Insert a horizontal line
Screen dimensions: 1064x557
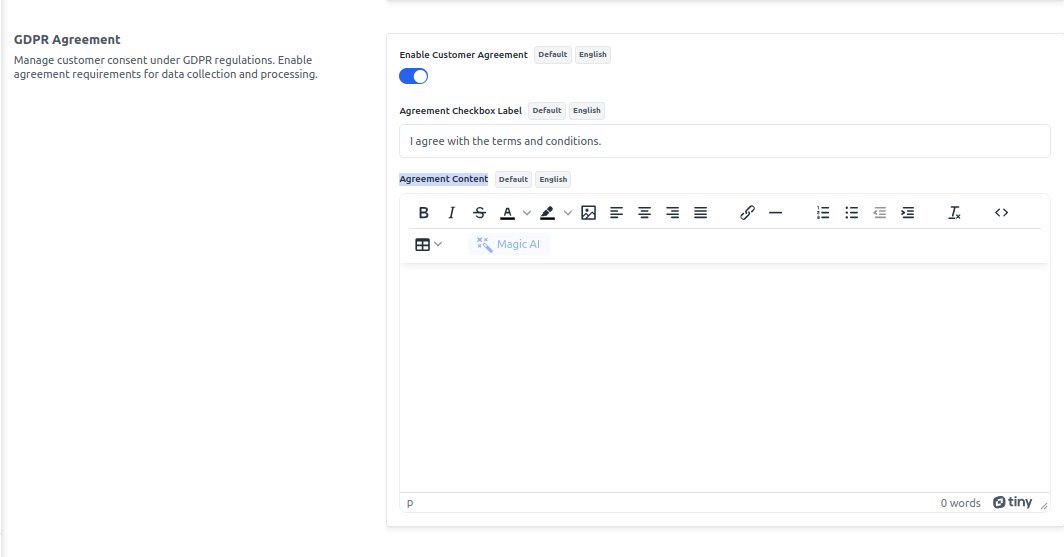point(776,213)
